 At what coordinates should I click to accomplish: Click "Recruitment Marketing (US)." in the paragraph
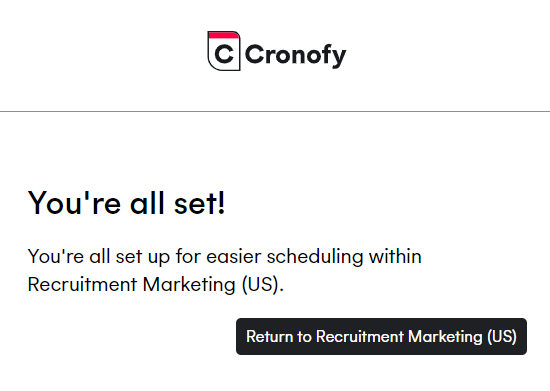(156, 284)
